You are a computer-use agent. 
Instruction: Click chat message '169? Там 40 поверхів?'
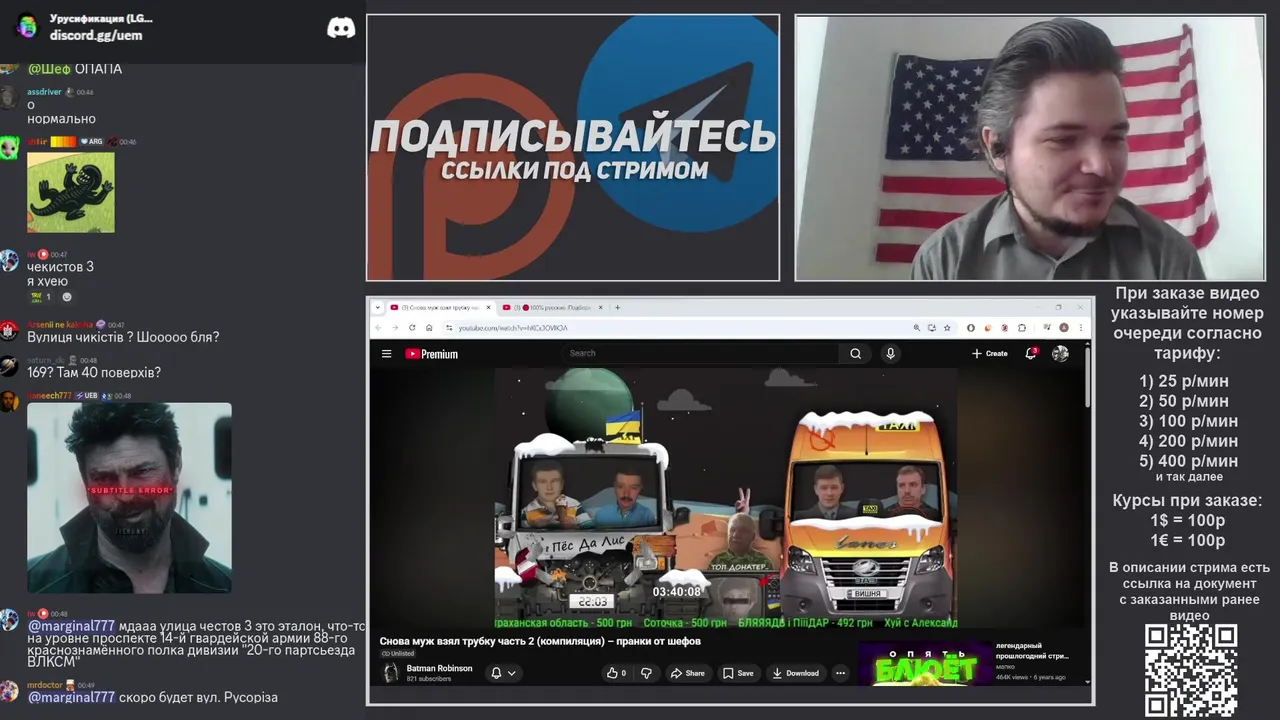[94, 372]
